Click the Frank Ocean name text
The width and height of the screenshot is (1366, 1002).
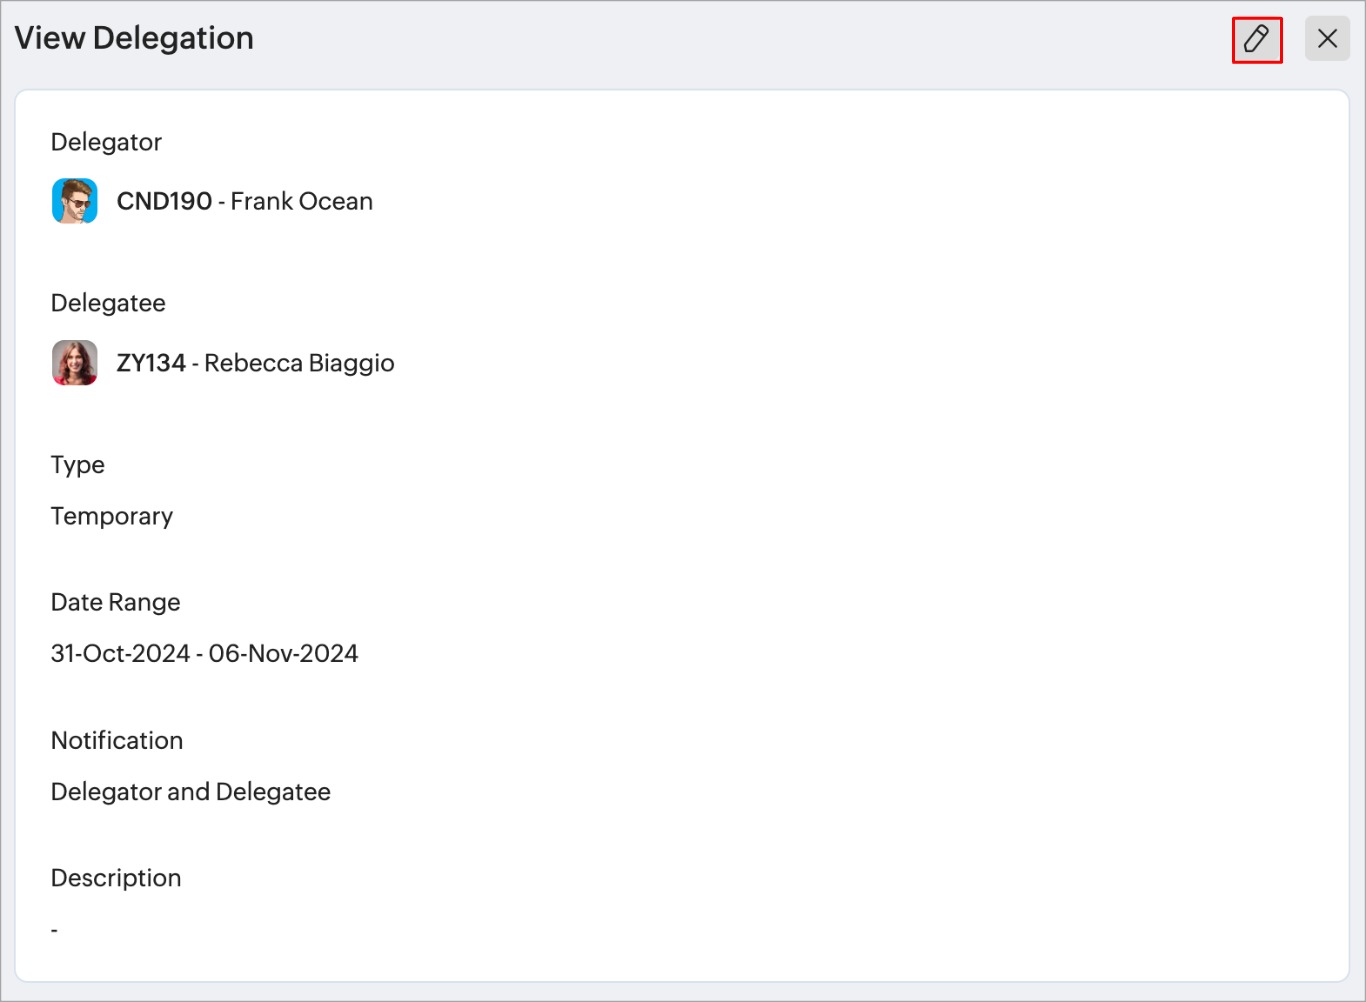(x=302, y=201)
